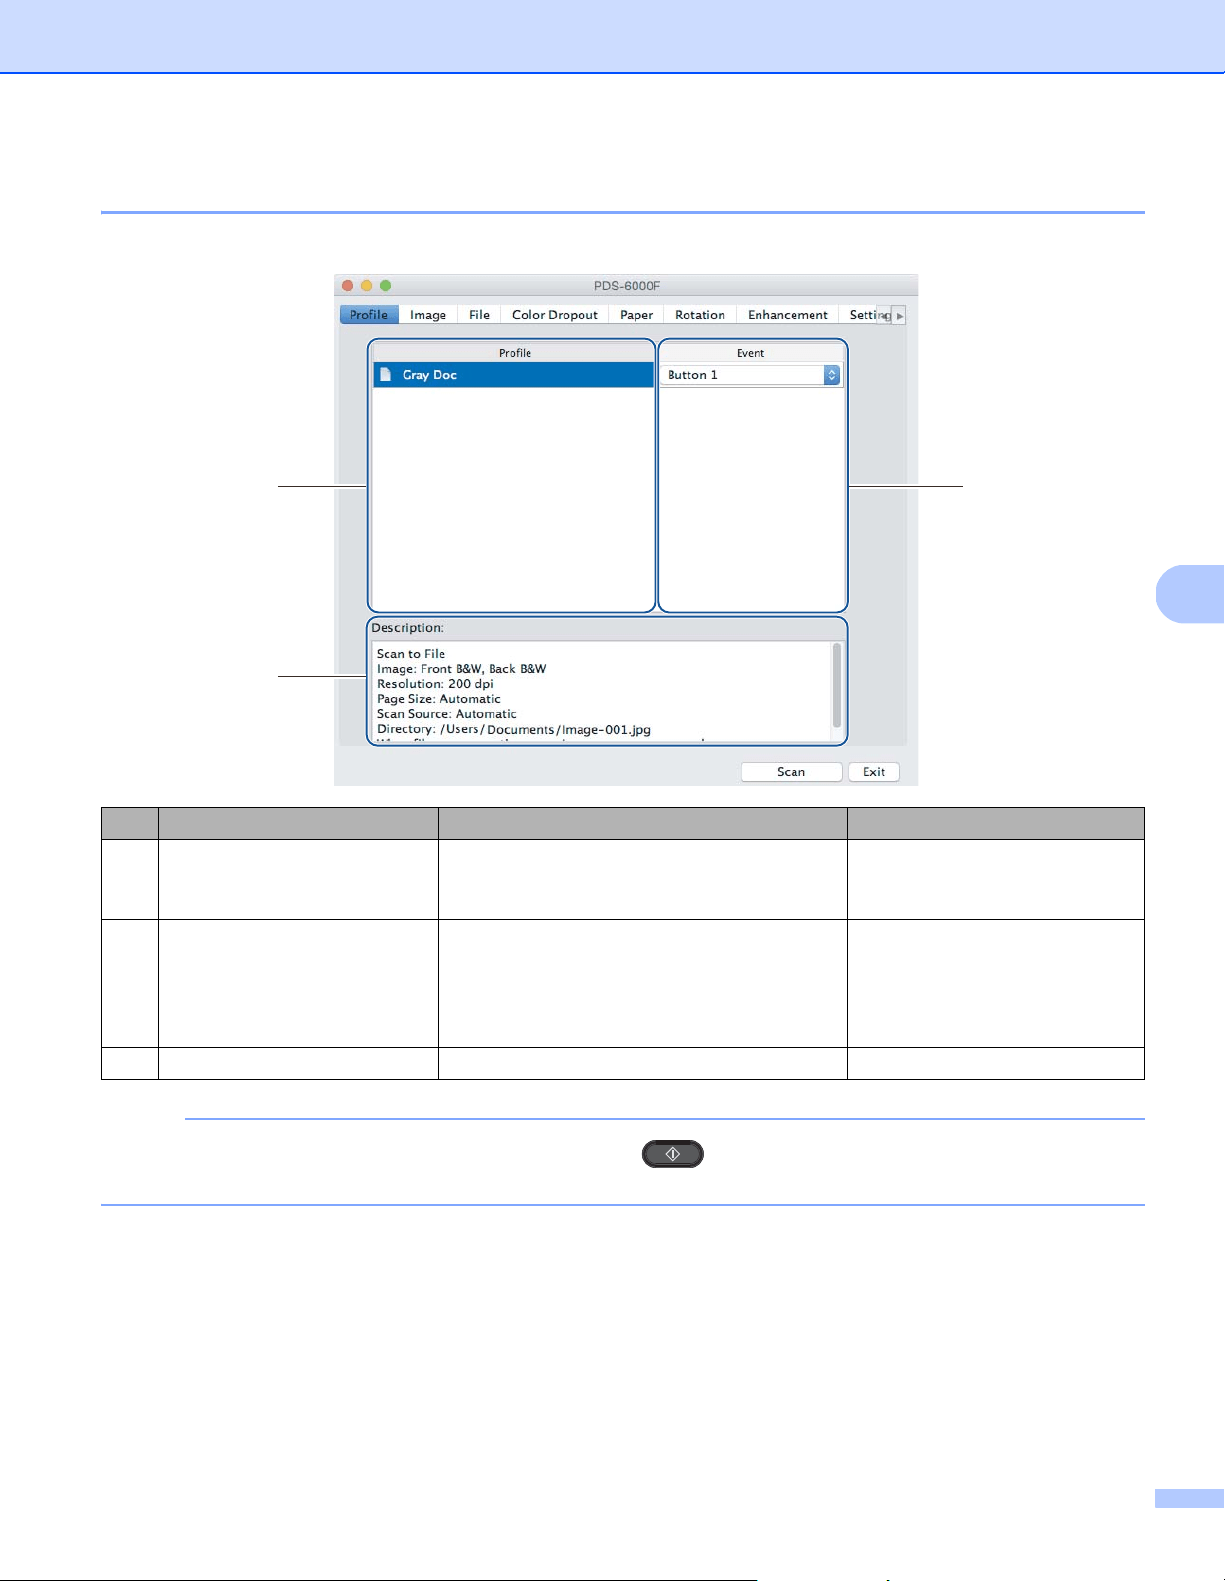Click the partially hidden Setting tab
The image size is (1225, 1581).
(x=863, y=315)
